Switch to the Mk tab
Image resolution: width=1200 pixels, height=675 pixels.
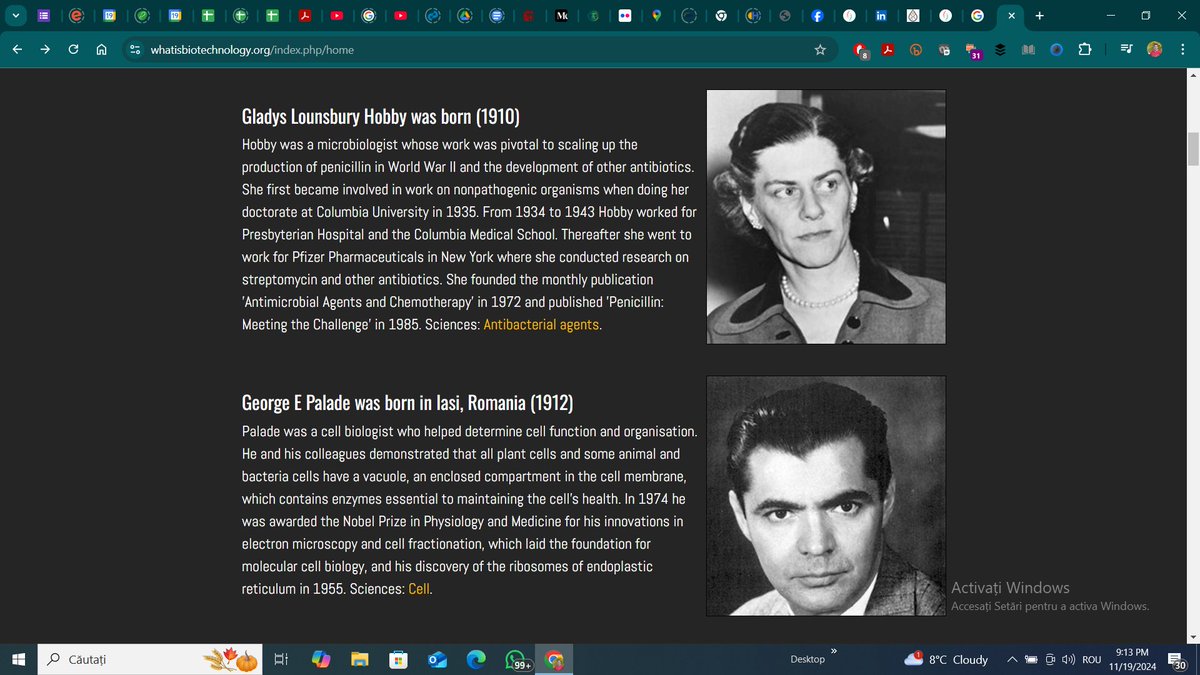pos(561,16)
